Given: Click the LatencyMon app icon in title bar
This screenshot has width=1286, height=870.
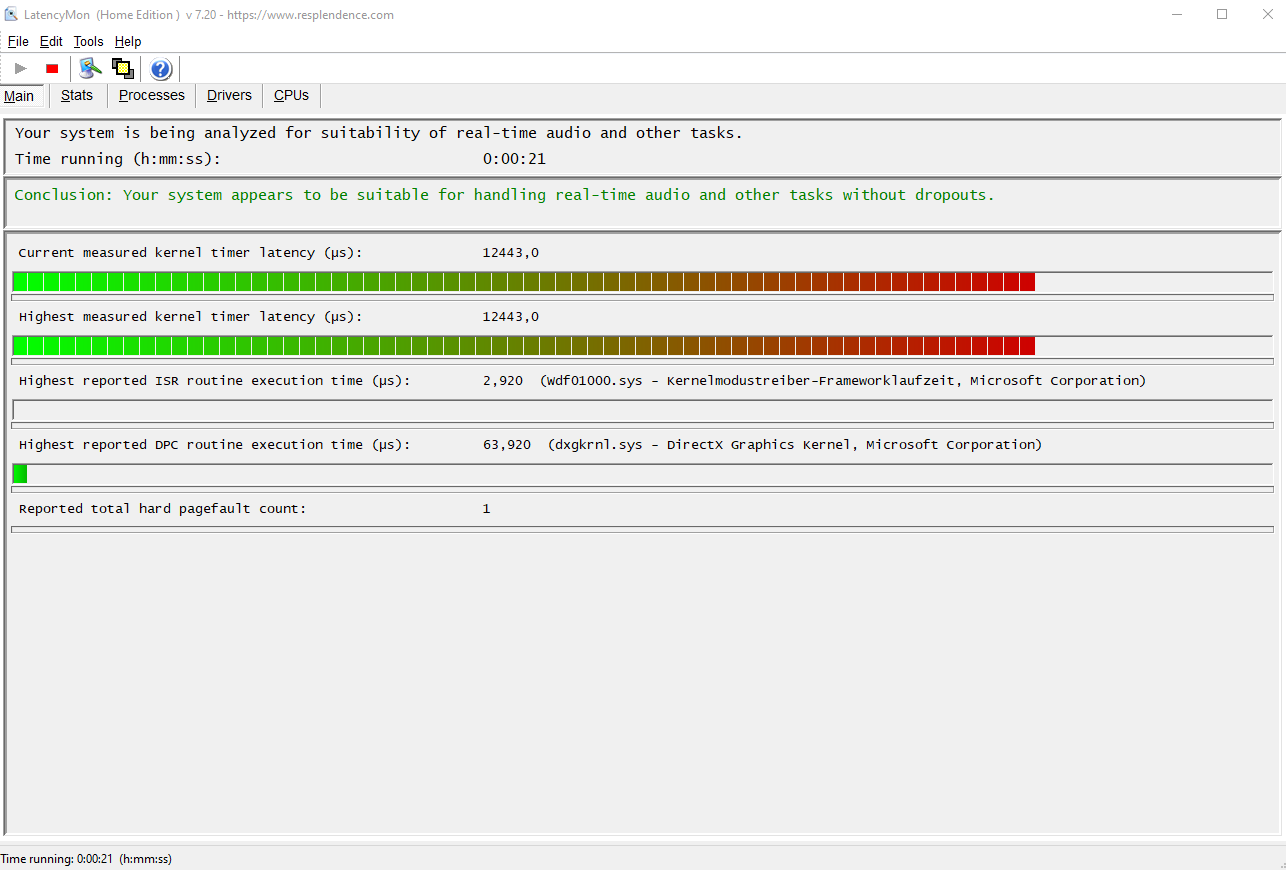Looking at the screenshot, I should [x=11, y=15].
